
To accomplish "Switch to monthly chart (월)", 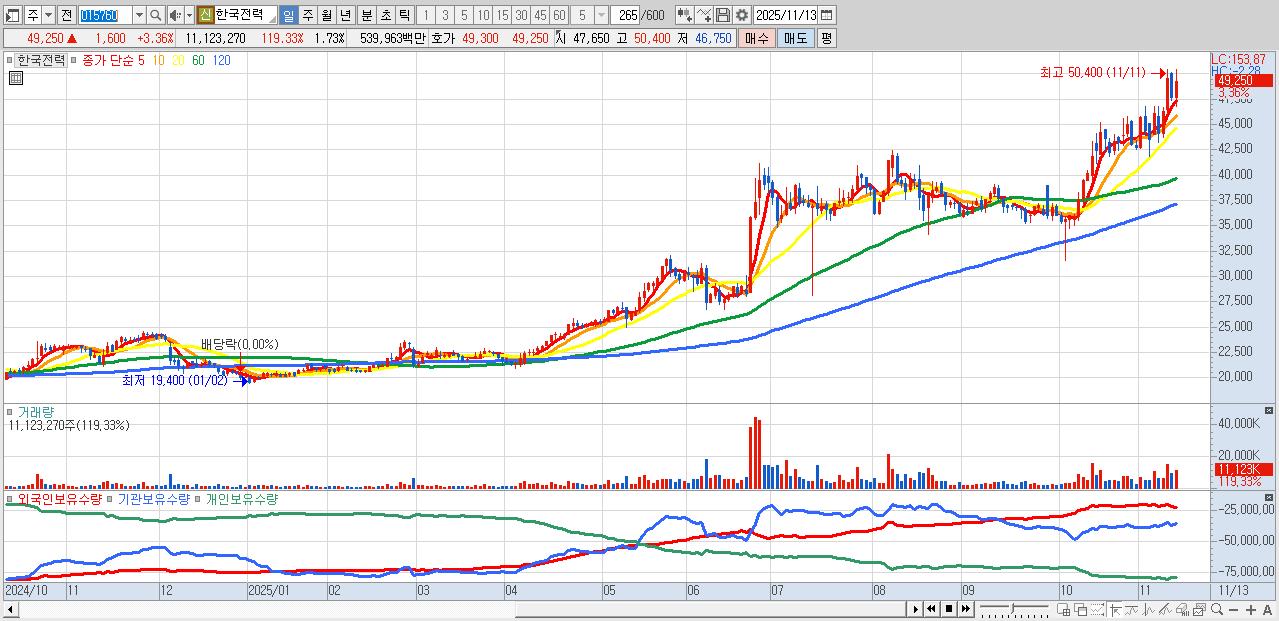I will [x=326, y=15].
